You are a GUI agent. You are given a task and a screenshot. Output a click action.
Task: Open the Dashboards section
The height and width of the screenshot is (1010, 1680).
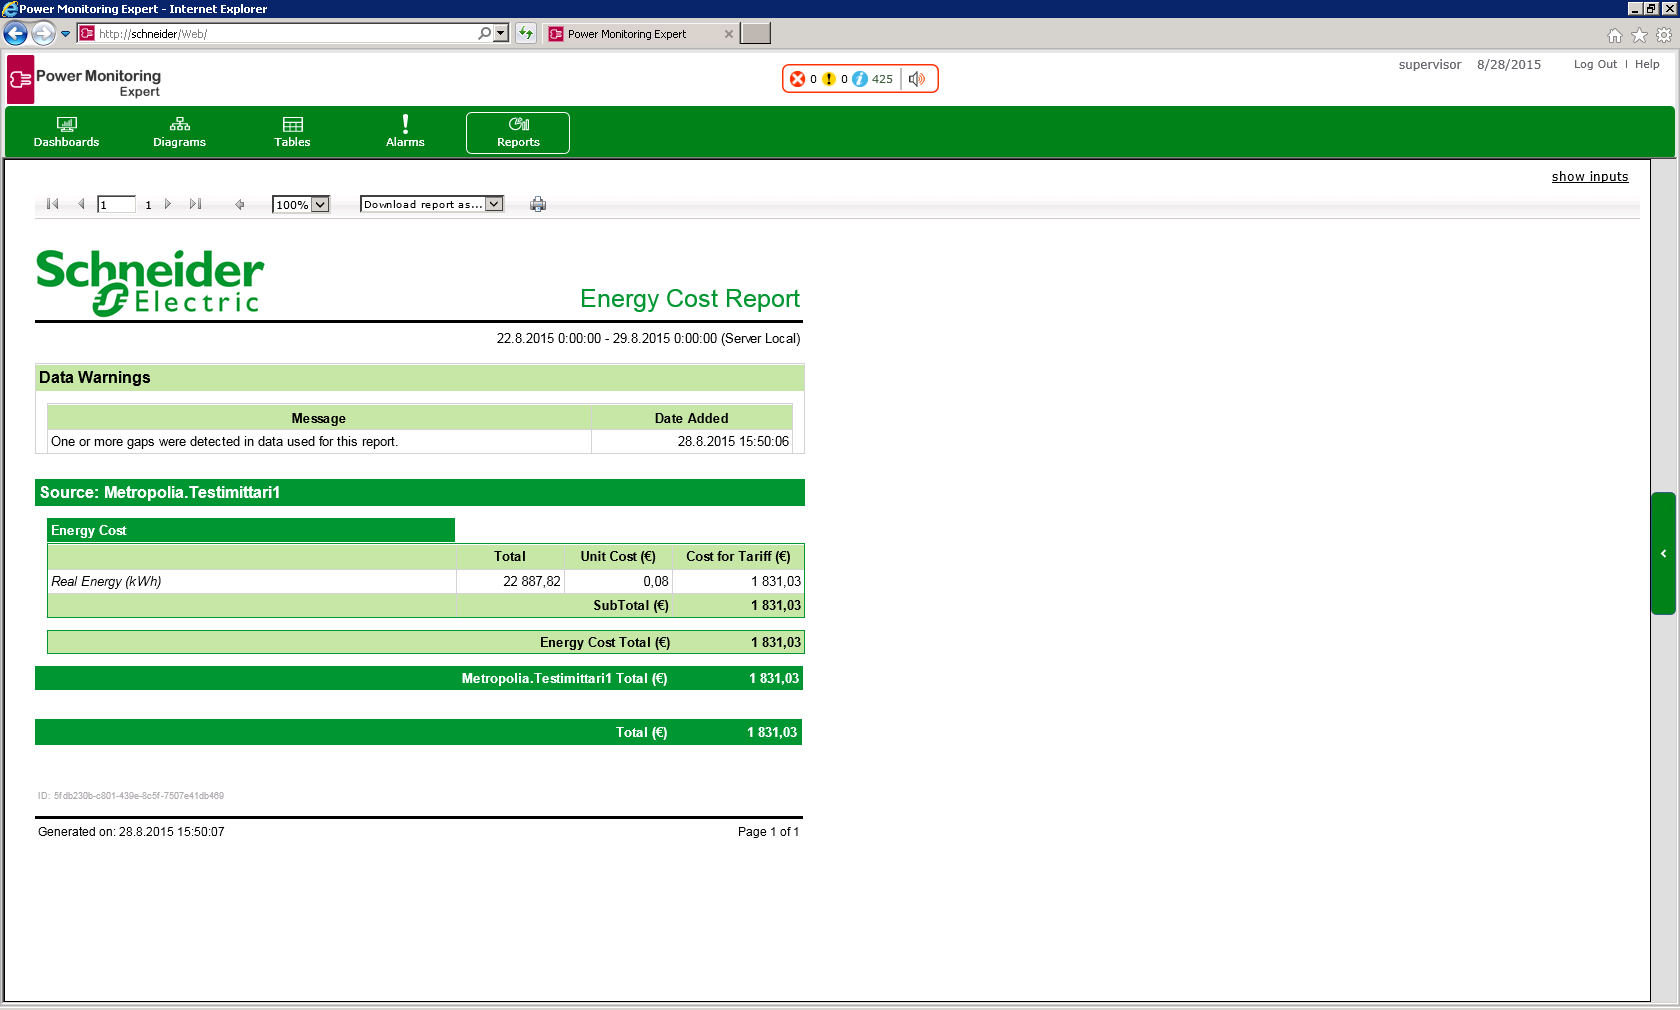tap(66, 133)
